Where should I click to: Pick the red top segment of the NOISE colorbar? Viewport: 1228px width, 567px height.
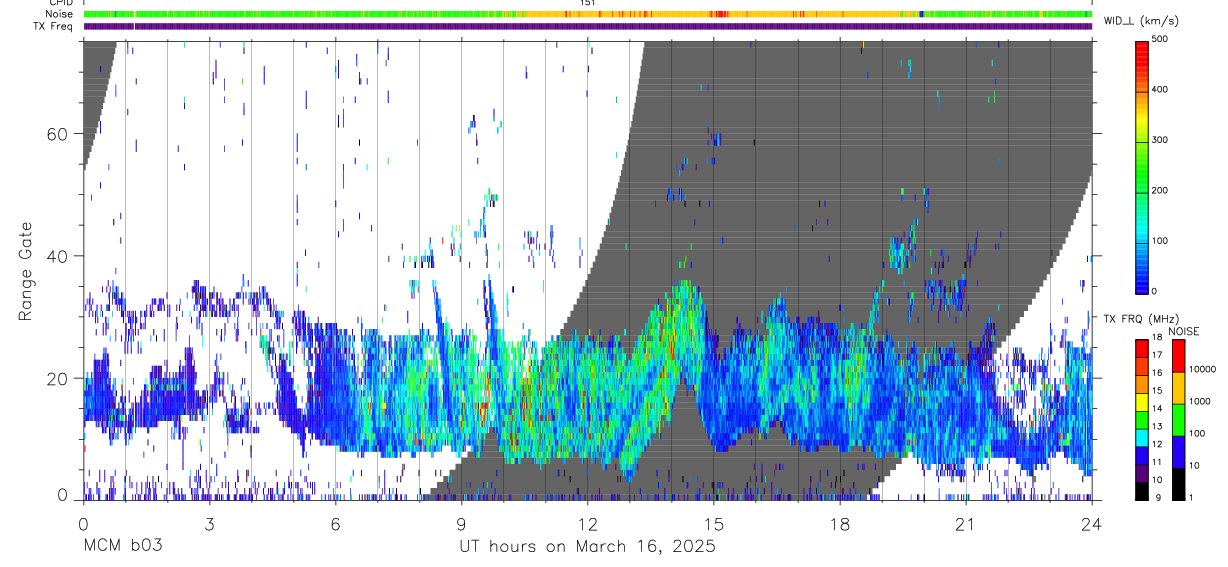(1178, 356)
